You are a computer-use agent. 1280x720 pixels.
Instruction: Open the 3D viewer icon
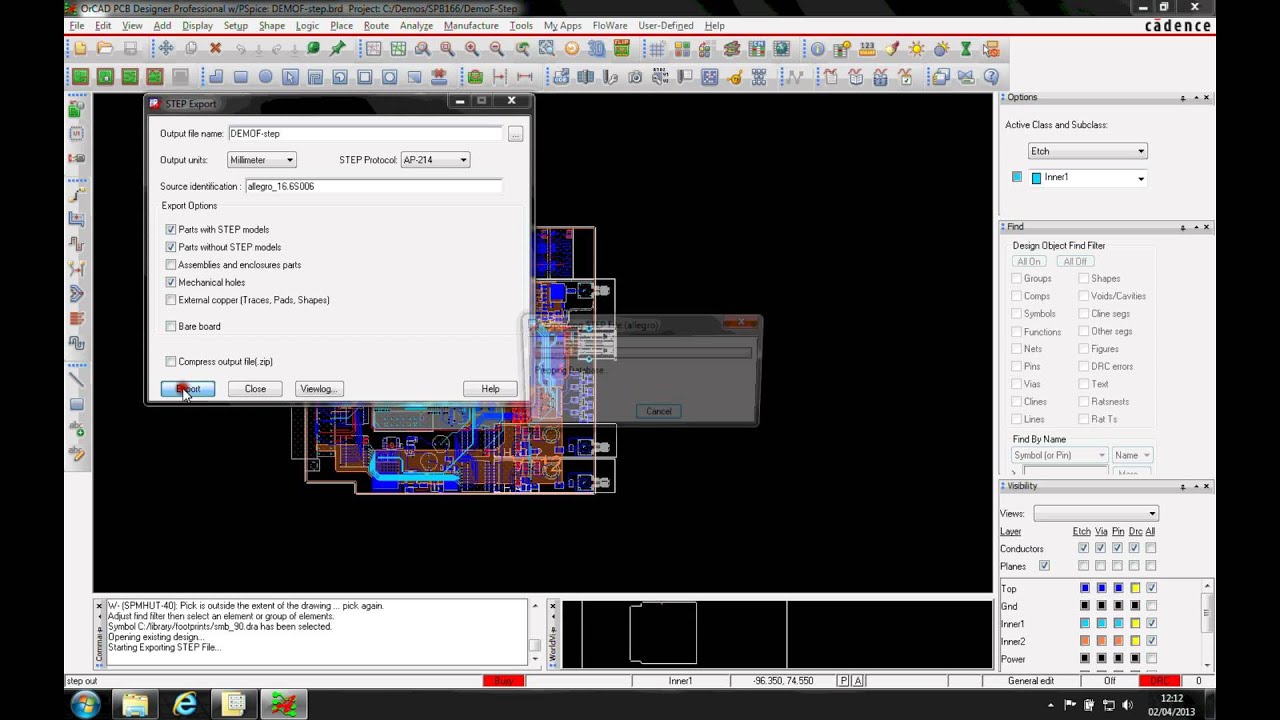tap(597, 48)
